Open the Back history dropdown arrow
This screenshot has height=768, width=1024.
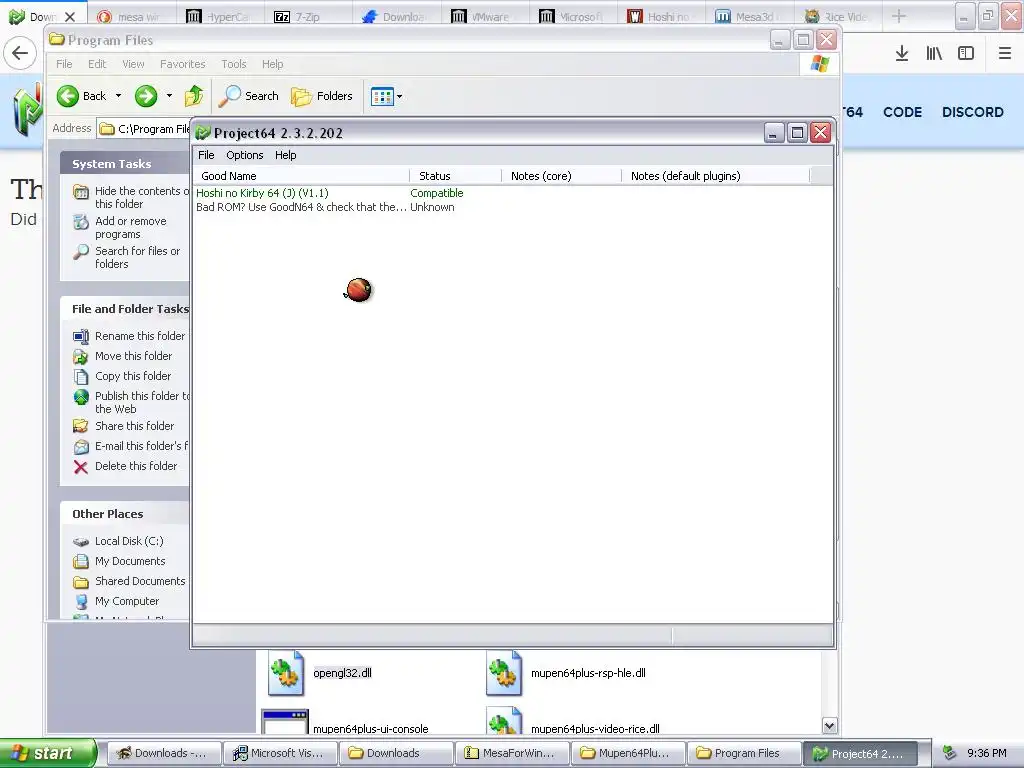(118, 96)
